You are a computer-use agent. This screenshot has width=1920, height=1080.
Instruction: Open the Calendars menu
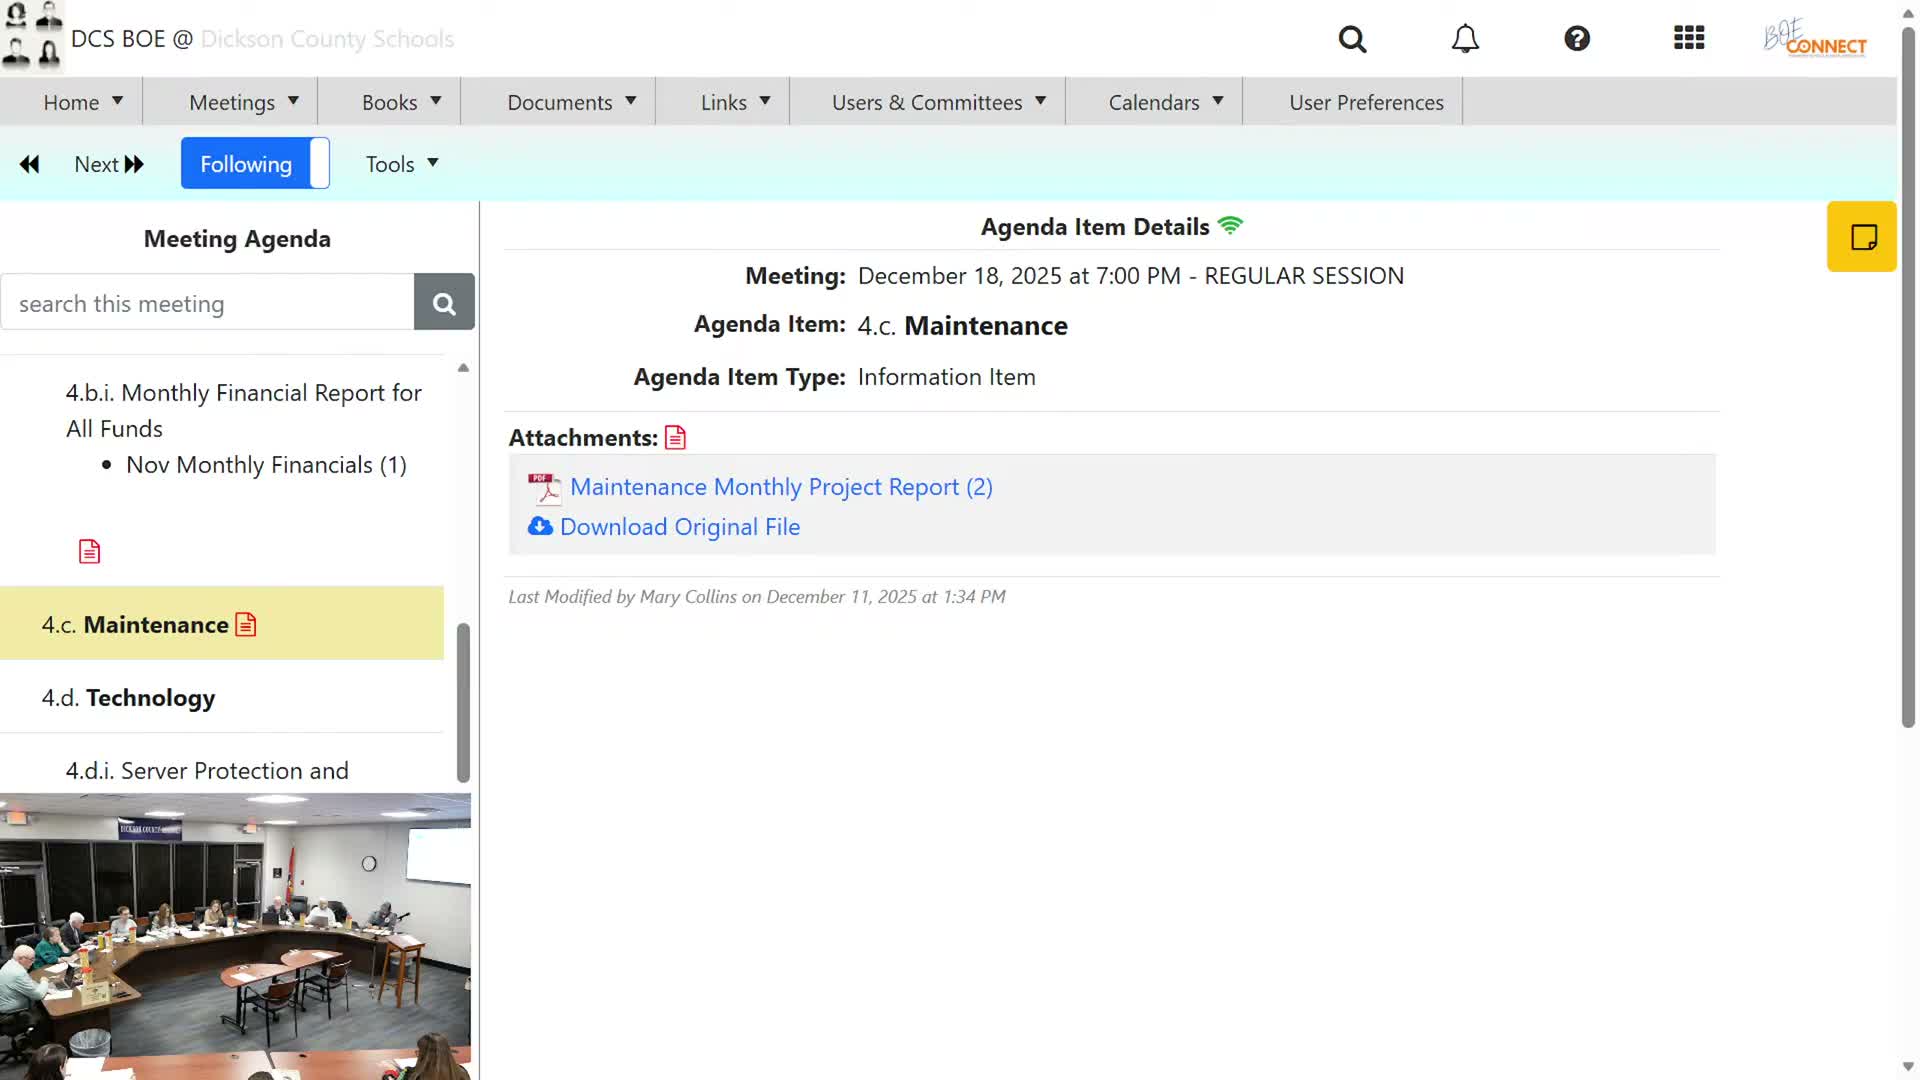pos(1165,102)
